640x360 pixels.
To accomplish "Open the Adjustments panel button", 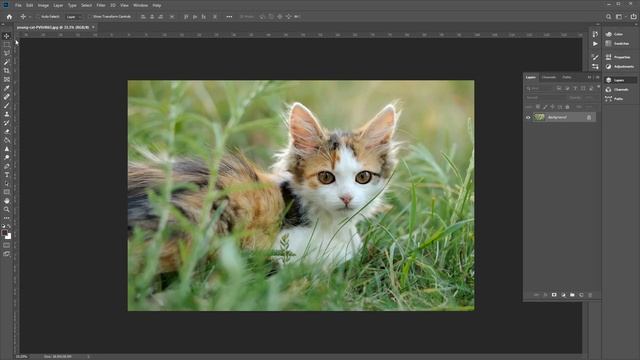I will pyautogui.click(x=620, y=67).
